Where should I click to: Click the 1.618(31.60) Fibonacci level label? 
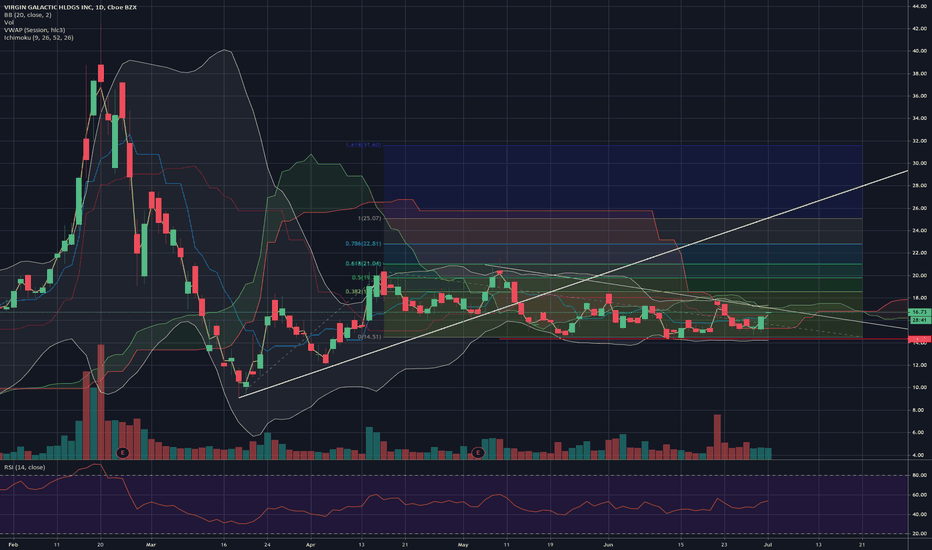click(x=363, y=145)
